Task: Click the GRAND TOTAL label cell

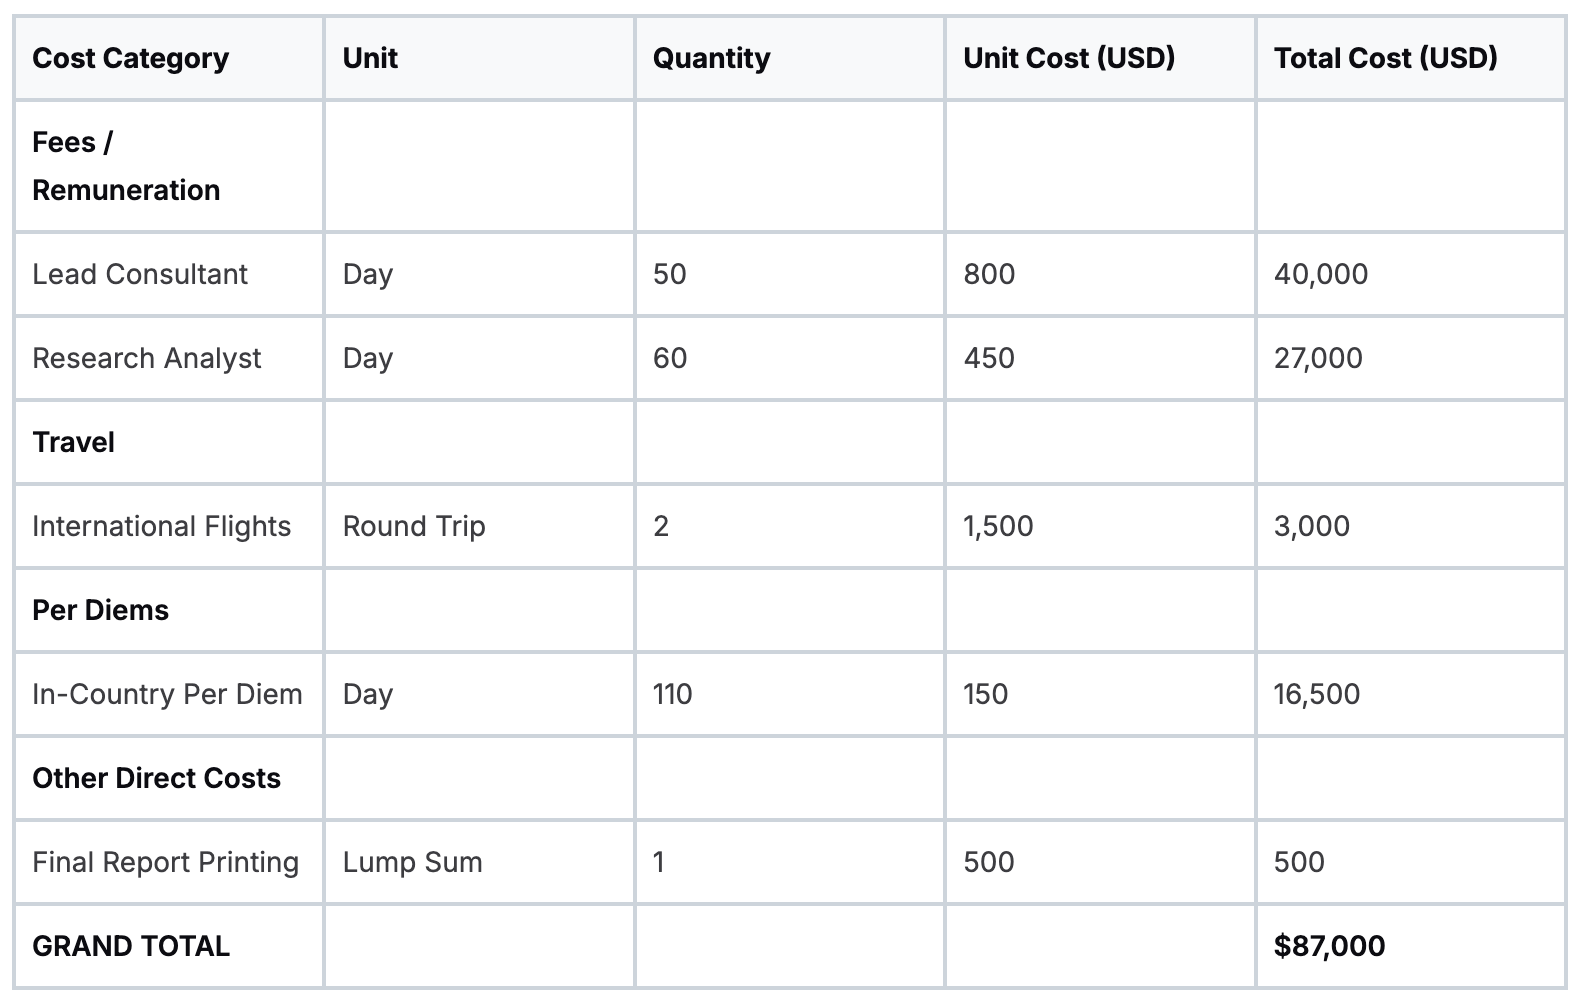Action: point(131,946)
